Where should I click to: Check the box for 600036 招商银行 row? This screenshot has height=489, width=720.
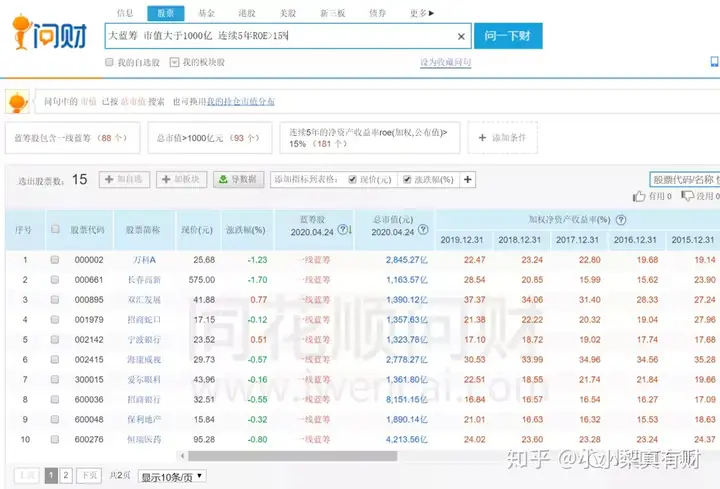(55, 399)
